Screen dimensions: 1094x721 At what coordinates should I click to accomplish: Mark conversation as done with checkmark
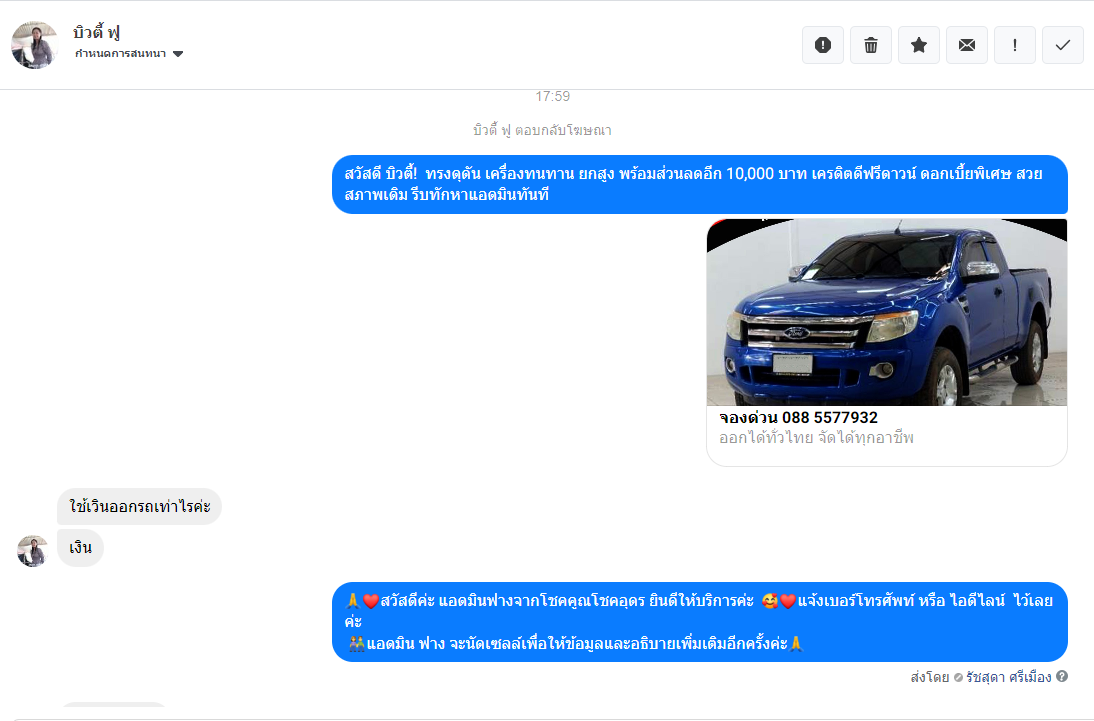[1063, 45]
